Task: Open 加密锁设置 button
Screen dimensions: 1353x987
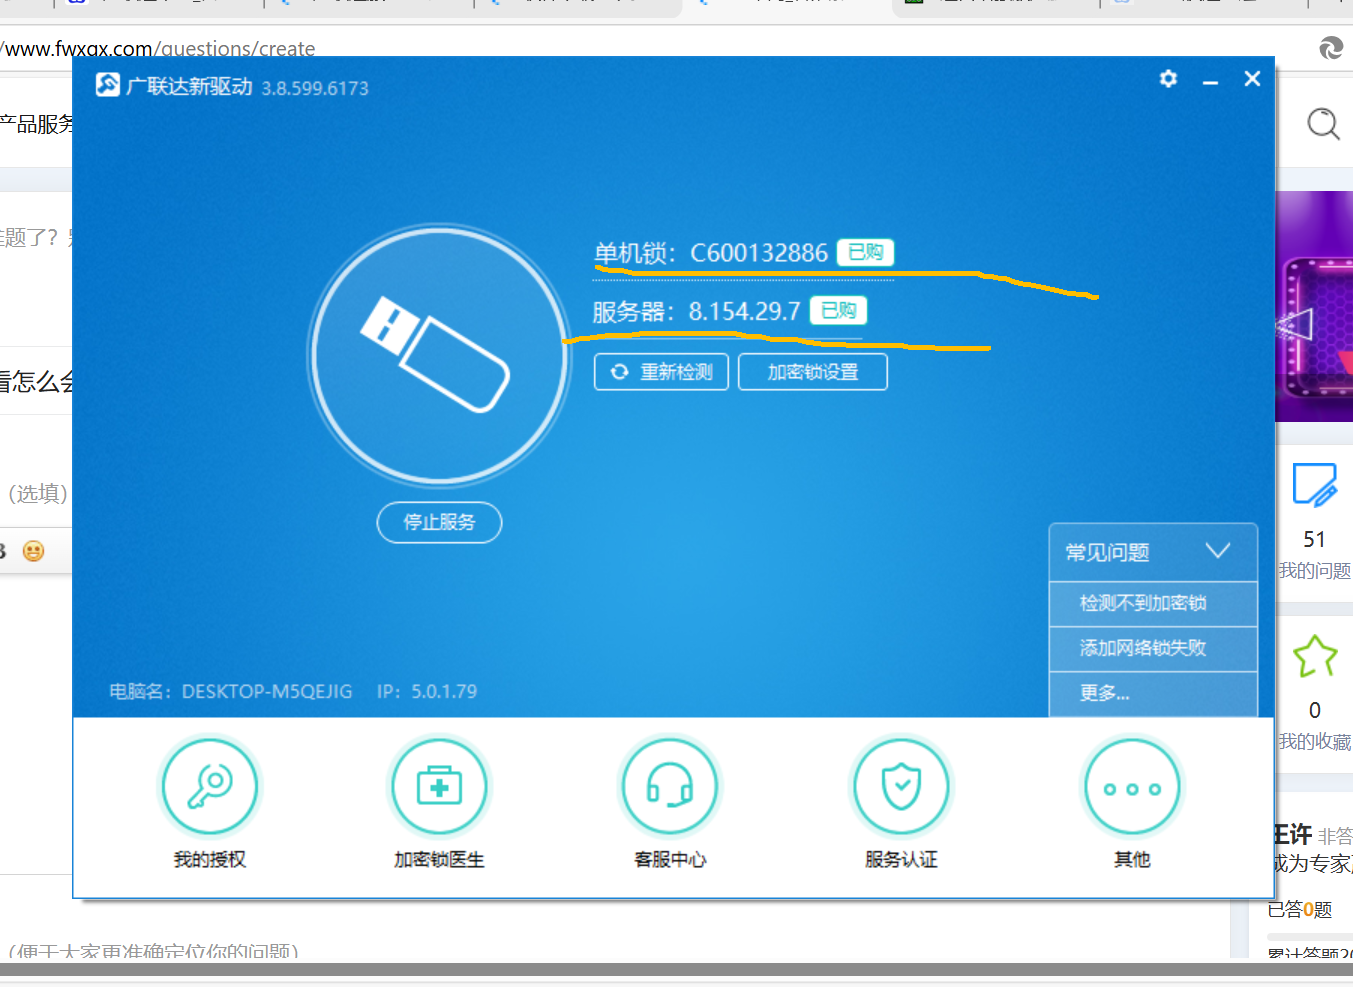Action: coord(813,372)
